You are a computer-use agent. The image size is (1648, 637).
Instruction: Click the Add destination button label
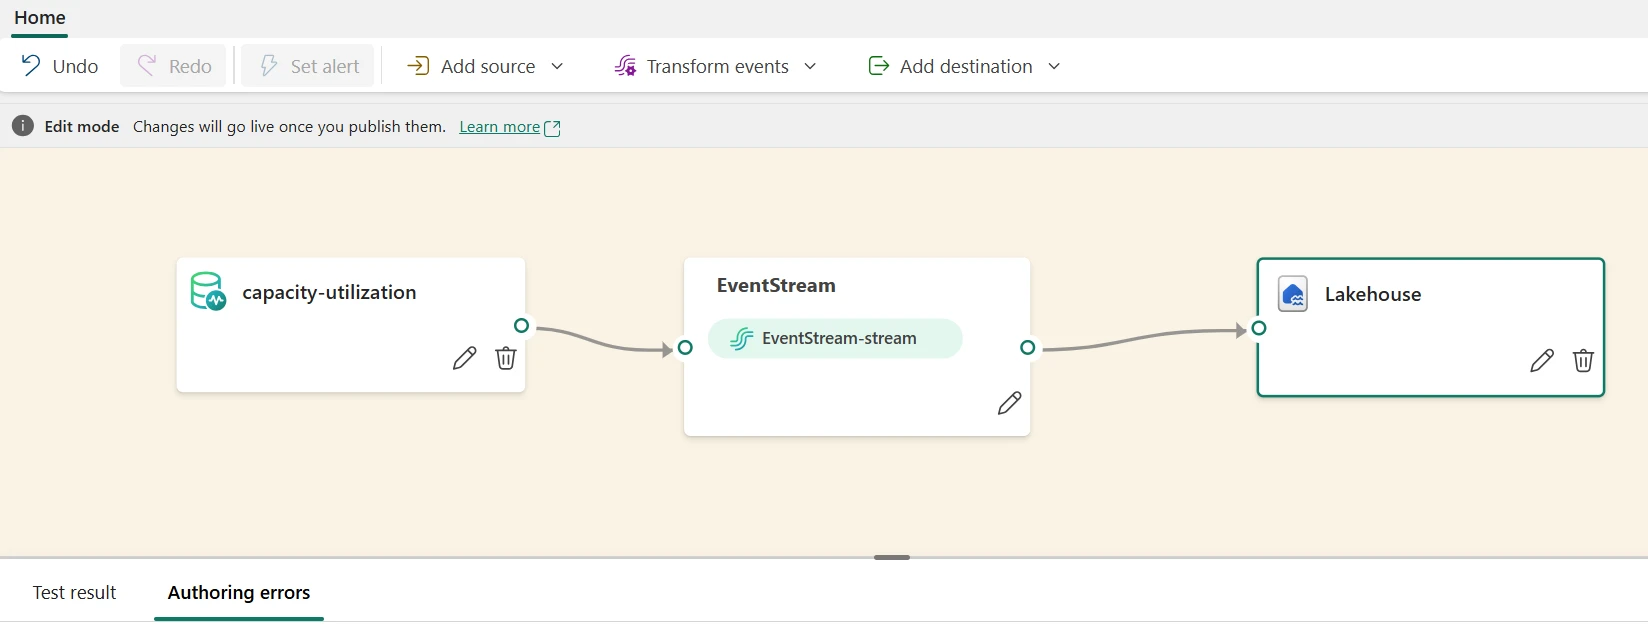tap(966, 66)
